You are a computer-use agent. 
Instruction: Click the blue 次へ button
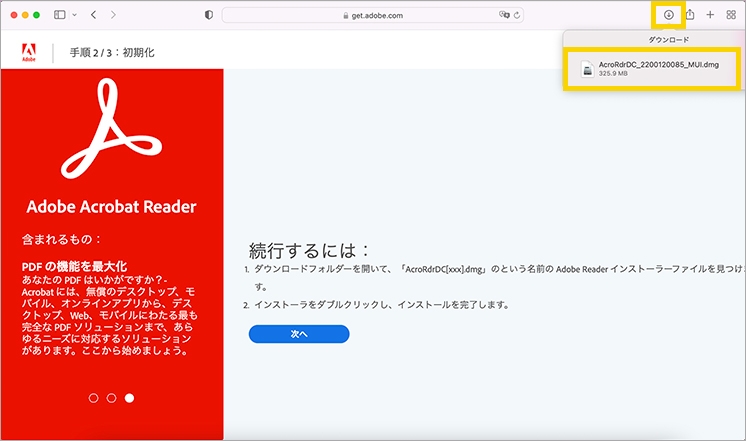(x=299, y=334)
